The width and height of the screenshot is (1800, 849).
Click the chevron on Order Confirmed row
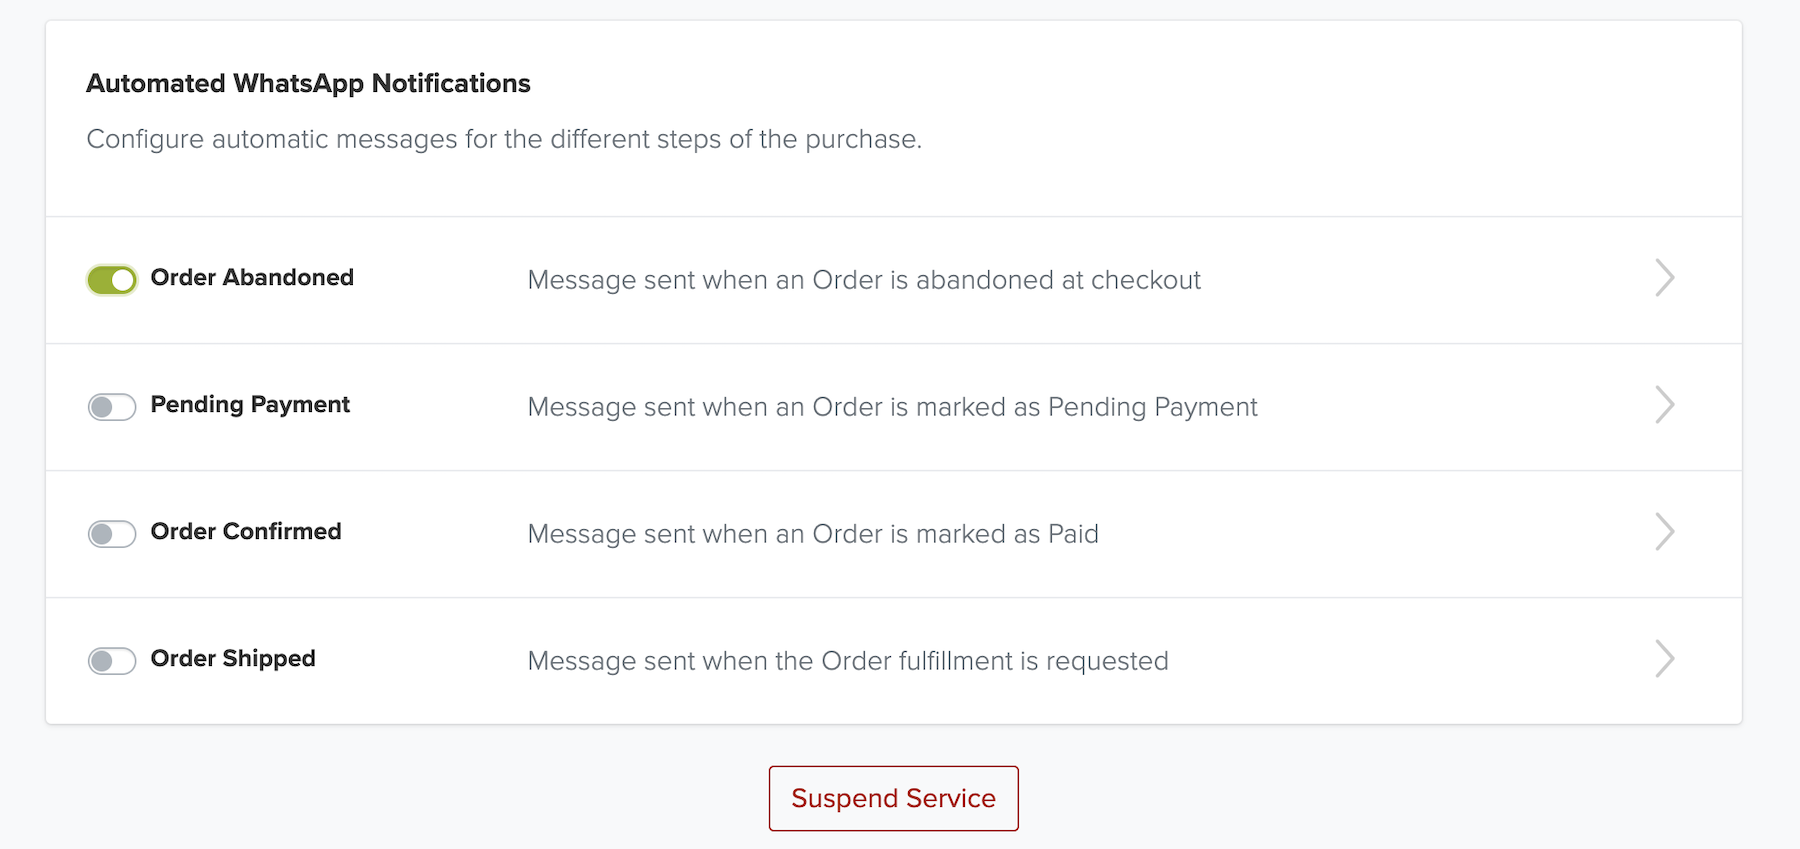(x=1664, y=532)
